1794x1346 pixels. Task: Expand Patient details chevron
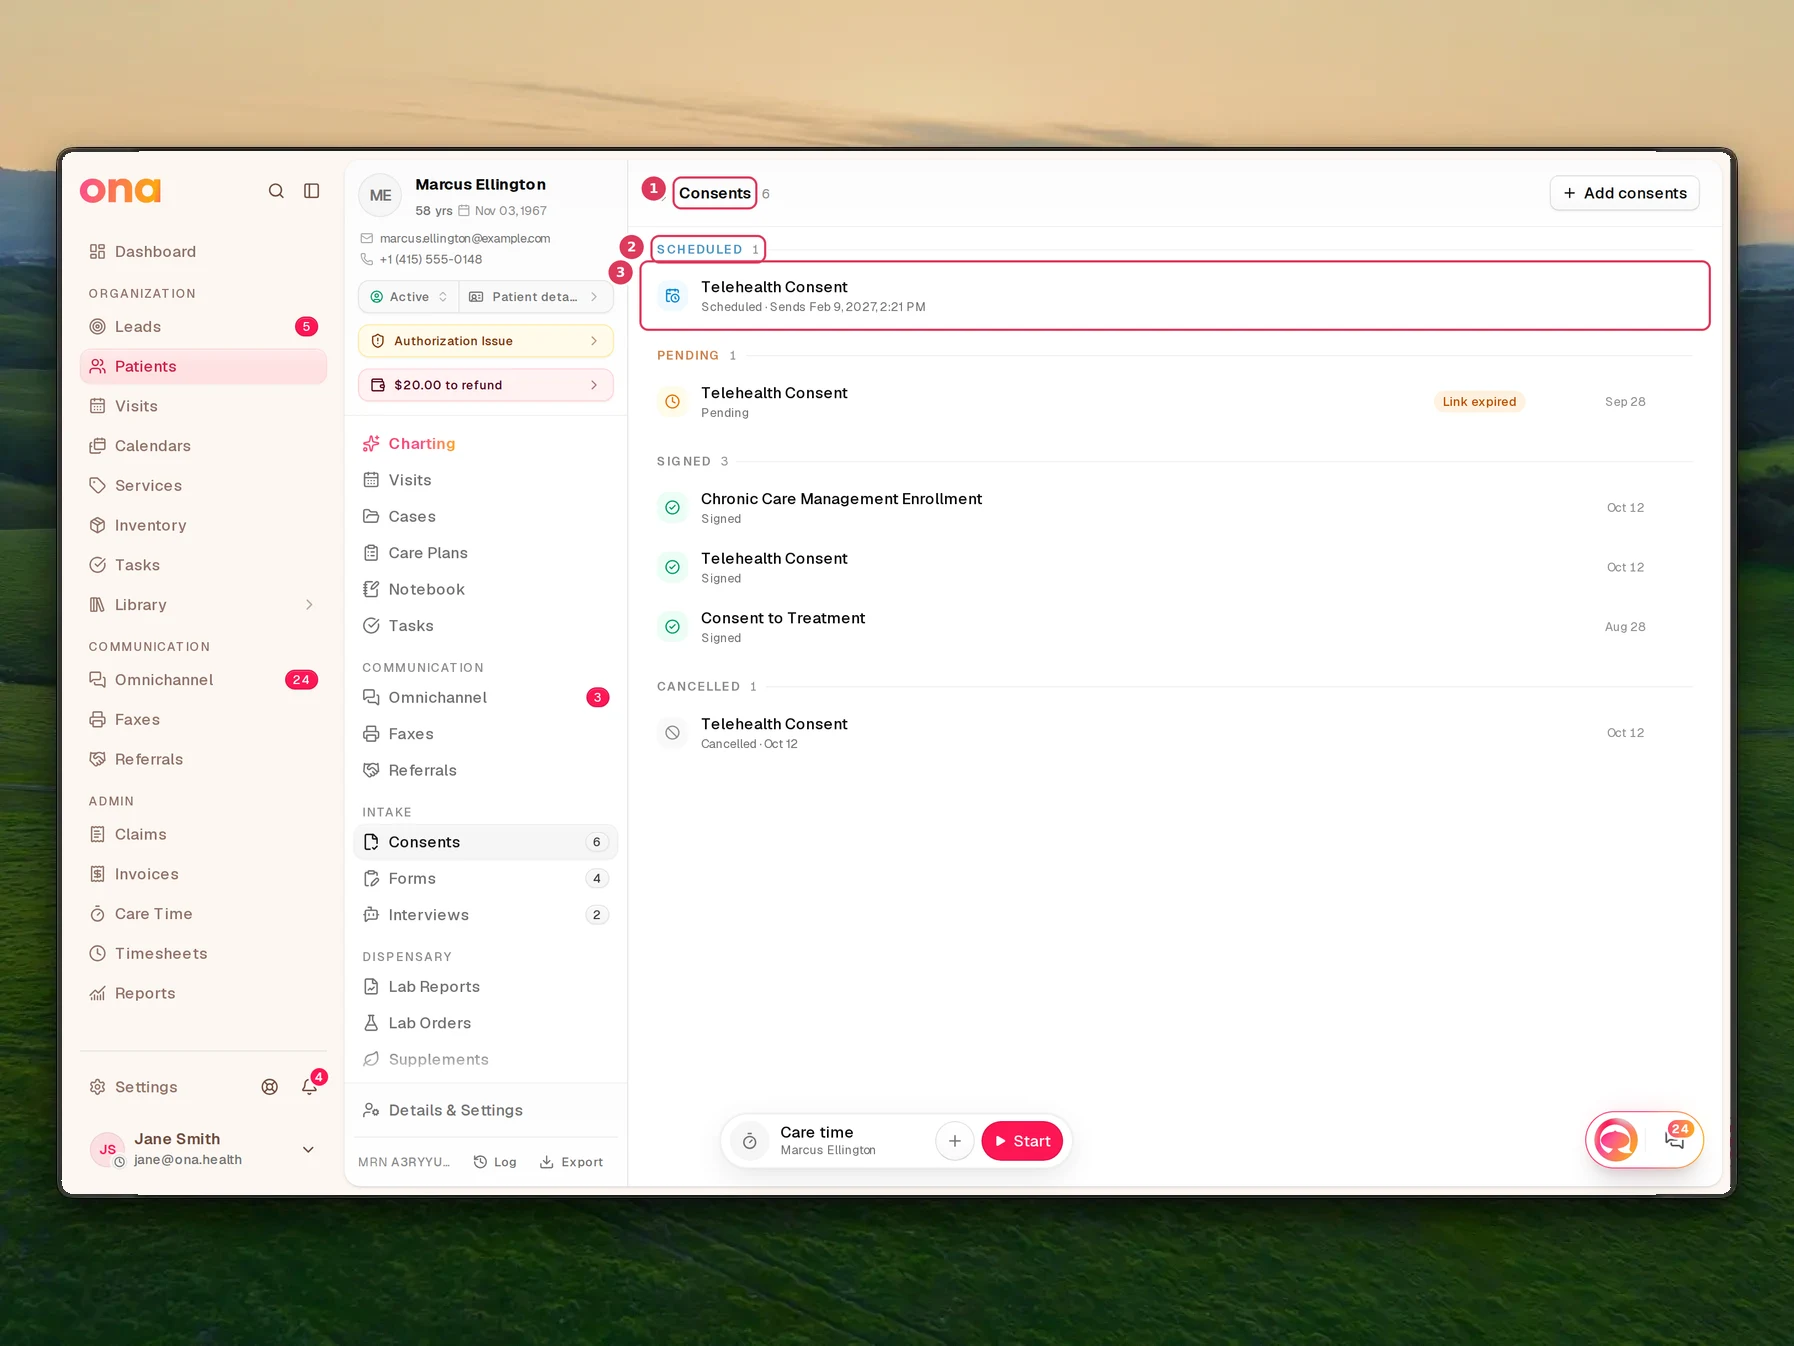coord(594,297)
